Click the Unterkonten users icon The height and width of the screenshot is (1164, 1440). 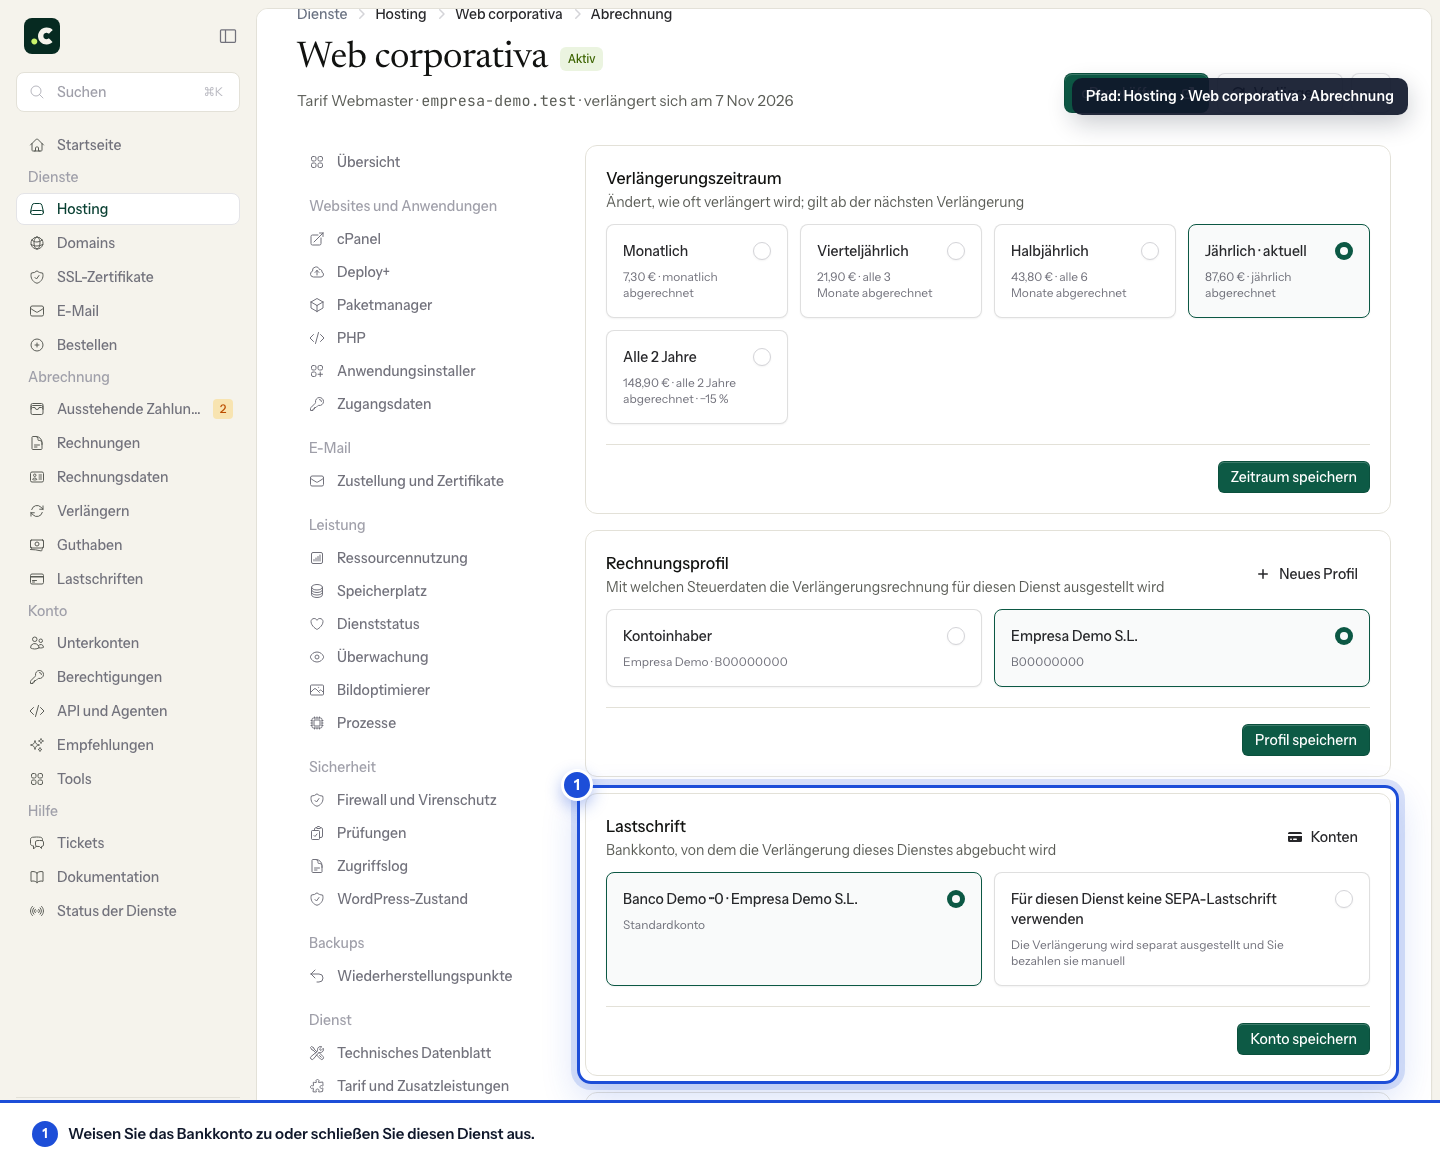tap(37, 643)
